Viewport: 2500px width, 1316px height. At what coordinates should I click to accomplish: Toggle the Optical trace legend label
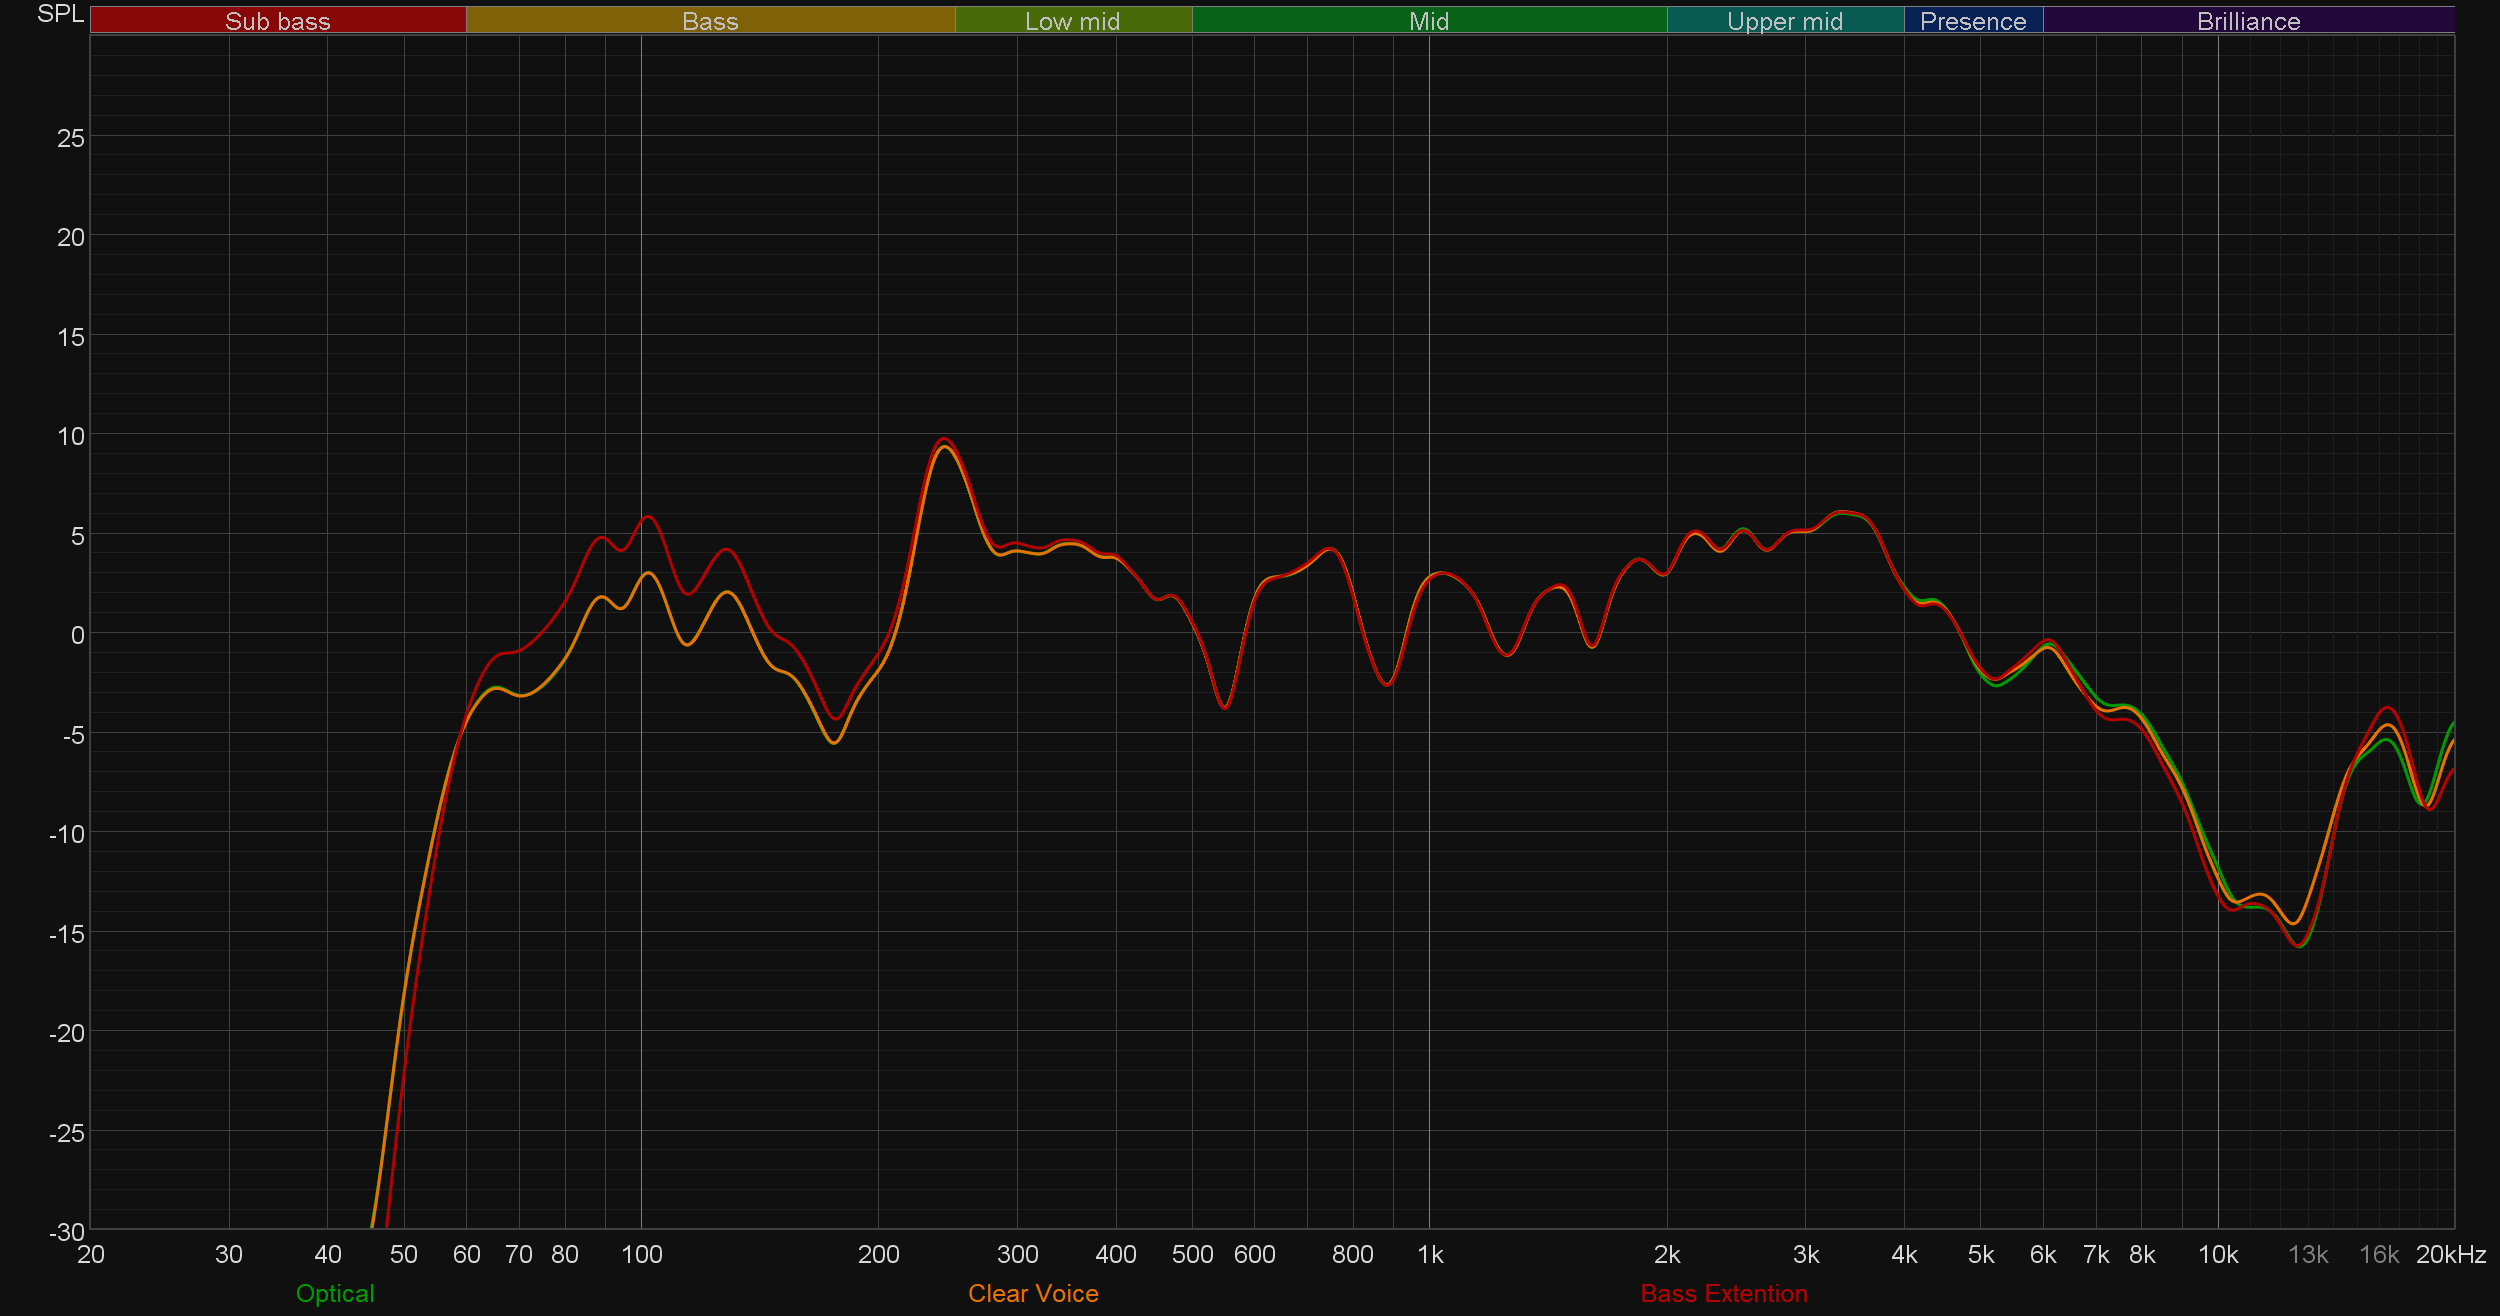(x=335, y=1293)
